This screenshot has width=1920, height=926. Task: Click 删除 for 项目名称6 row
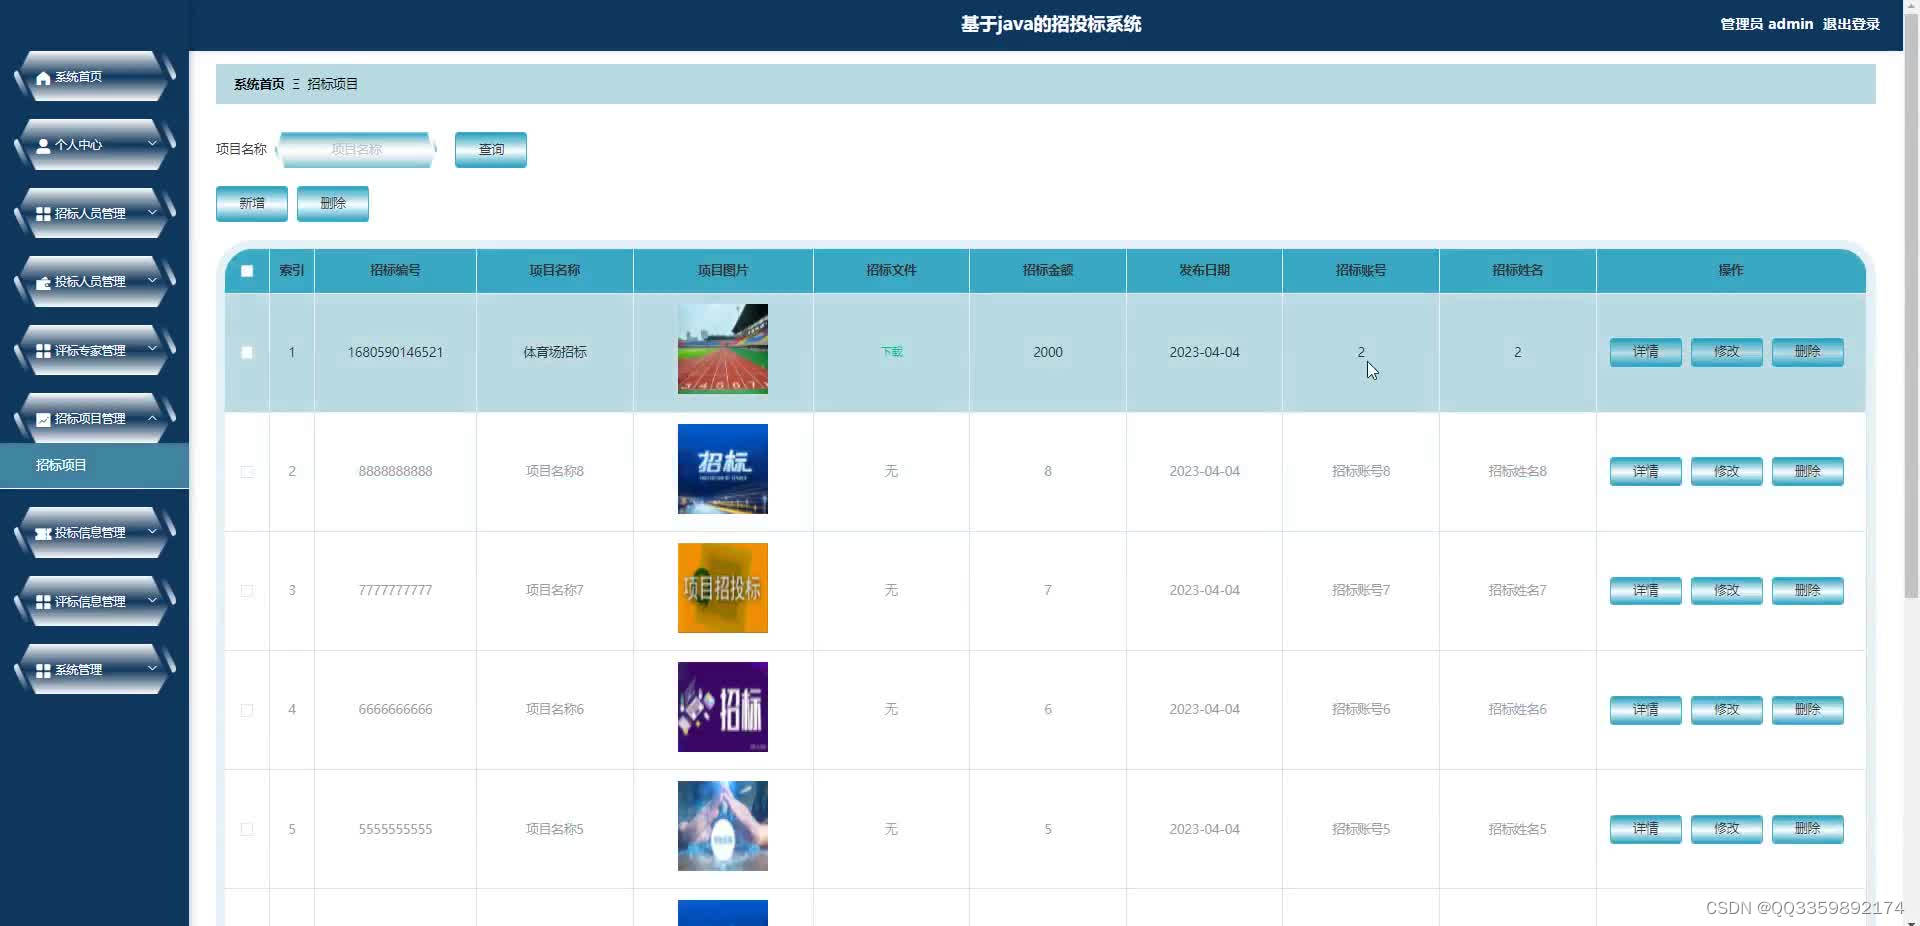1808,709
